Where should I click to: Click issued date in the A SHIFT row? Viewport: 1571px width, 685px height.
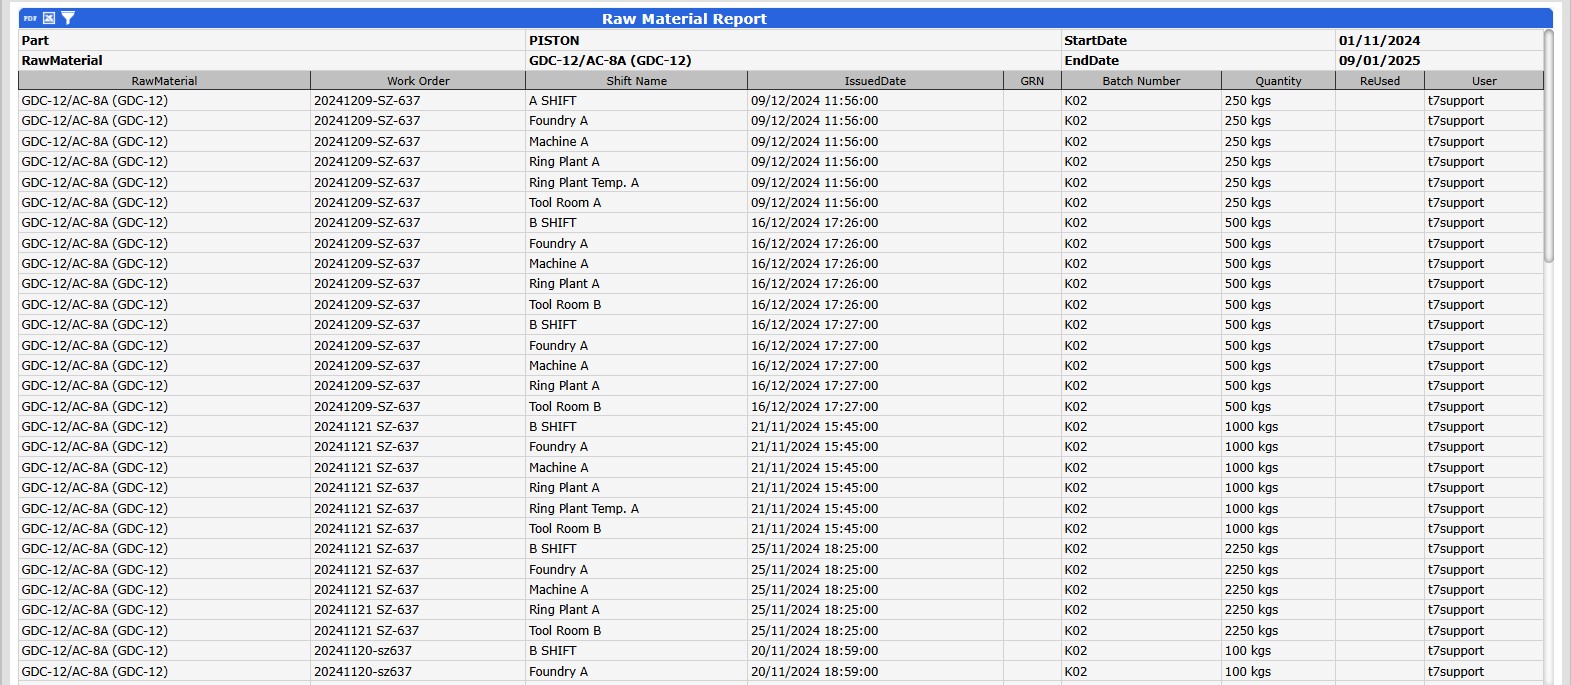875,101
